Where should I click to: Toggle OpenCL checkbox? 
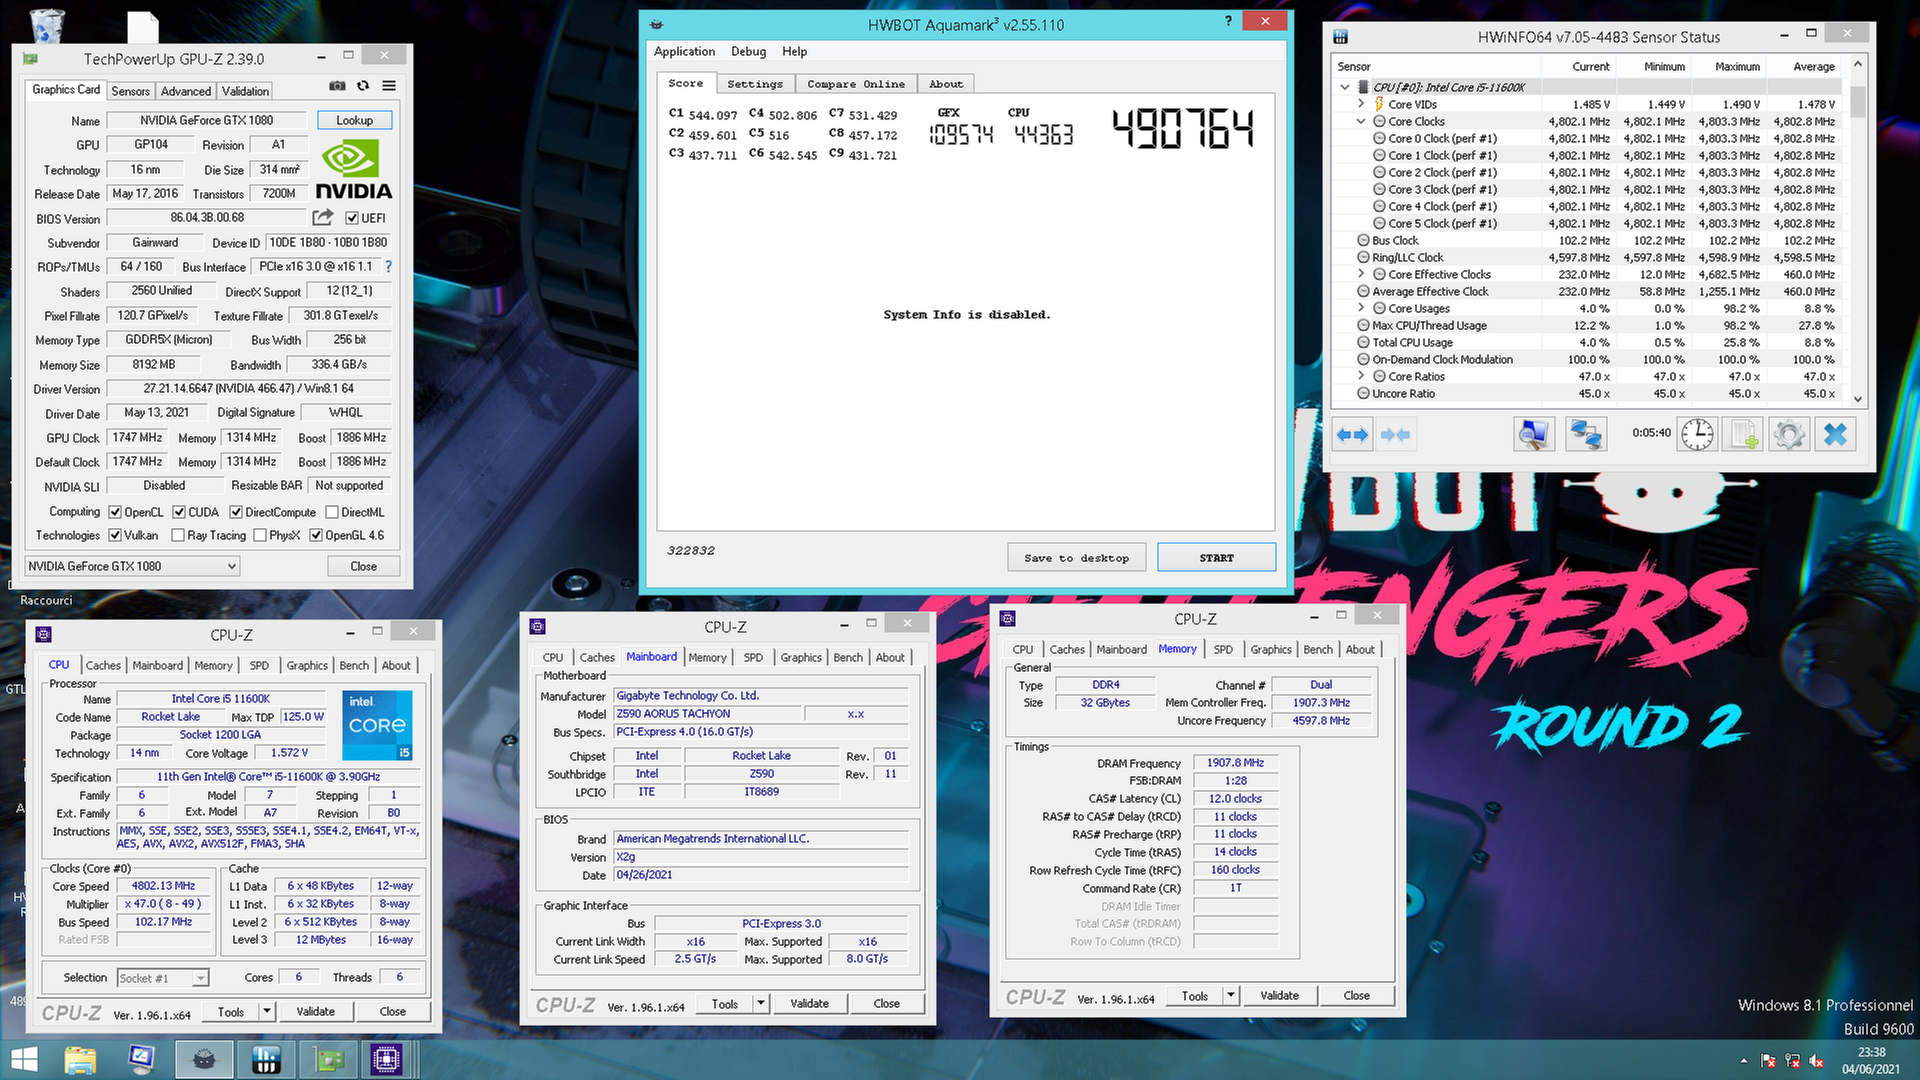click(x=115, y=512)
